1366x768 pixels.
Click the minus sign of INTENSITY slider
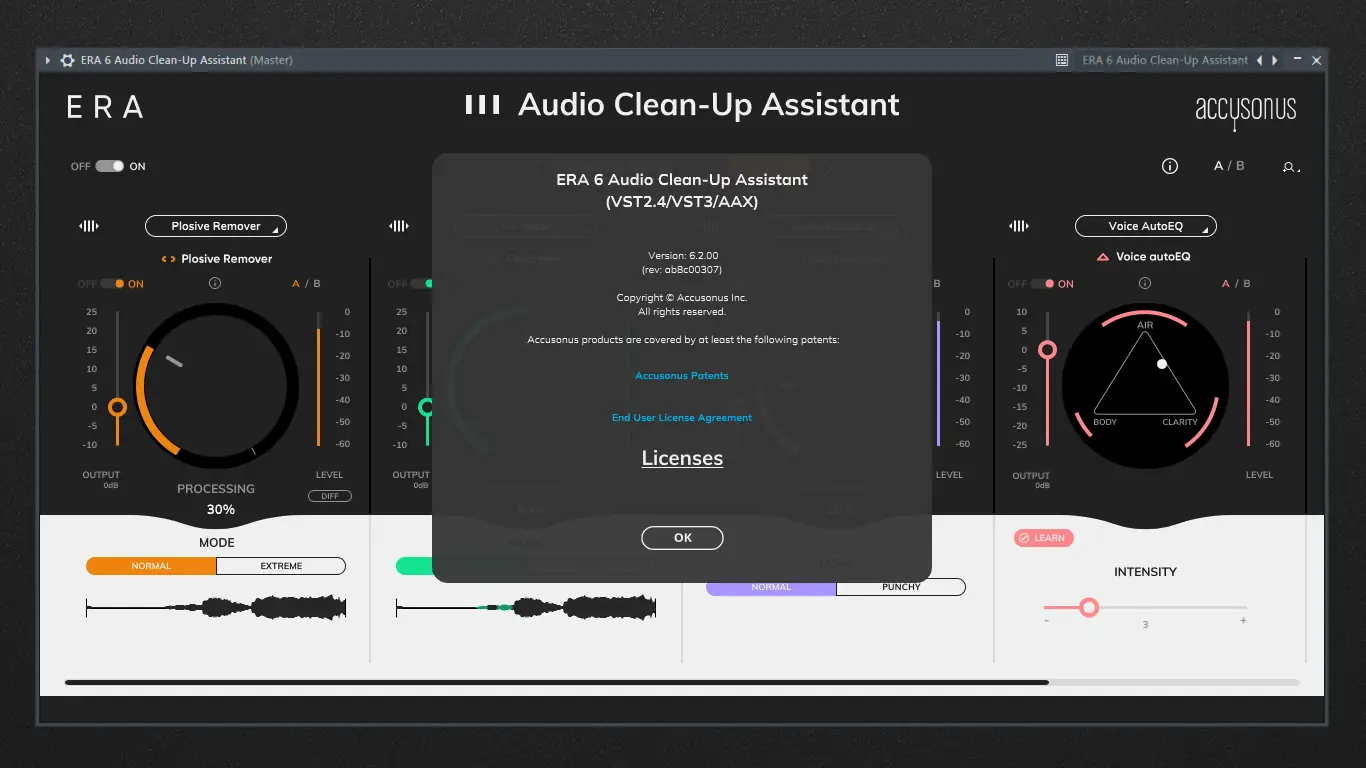tap(1047, 621)
